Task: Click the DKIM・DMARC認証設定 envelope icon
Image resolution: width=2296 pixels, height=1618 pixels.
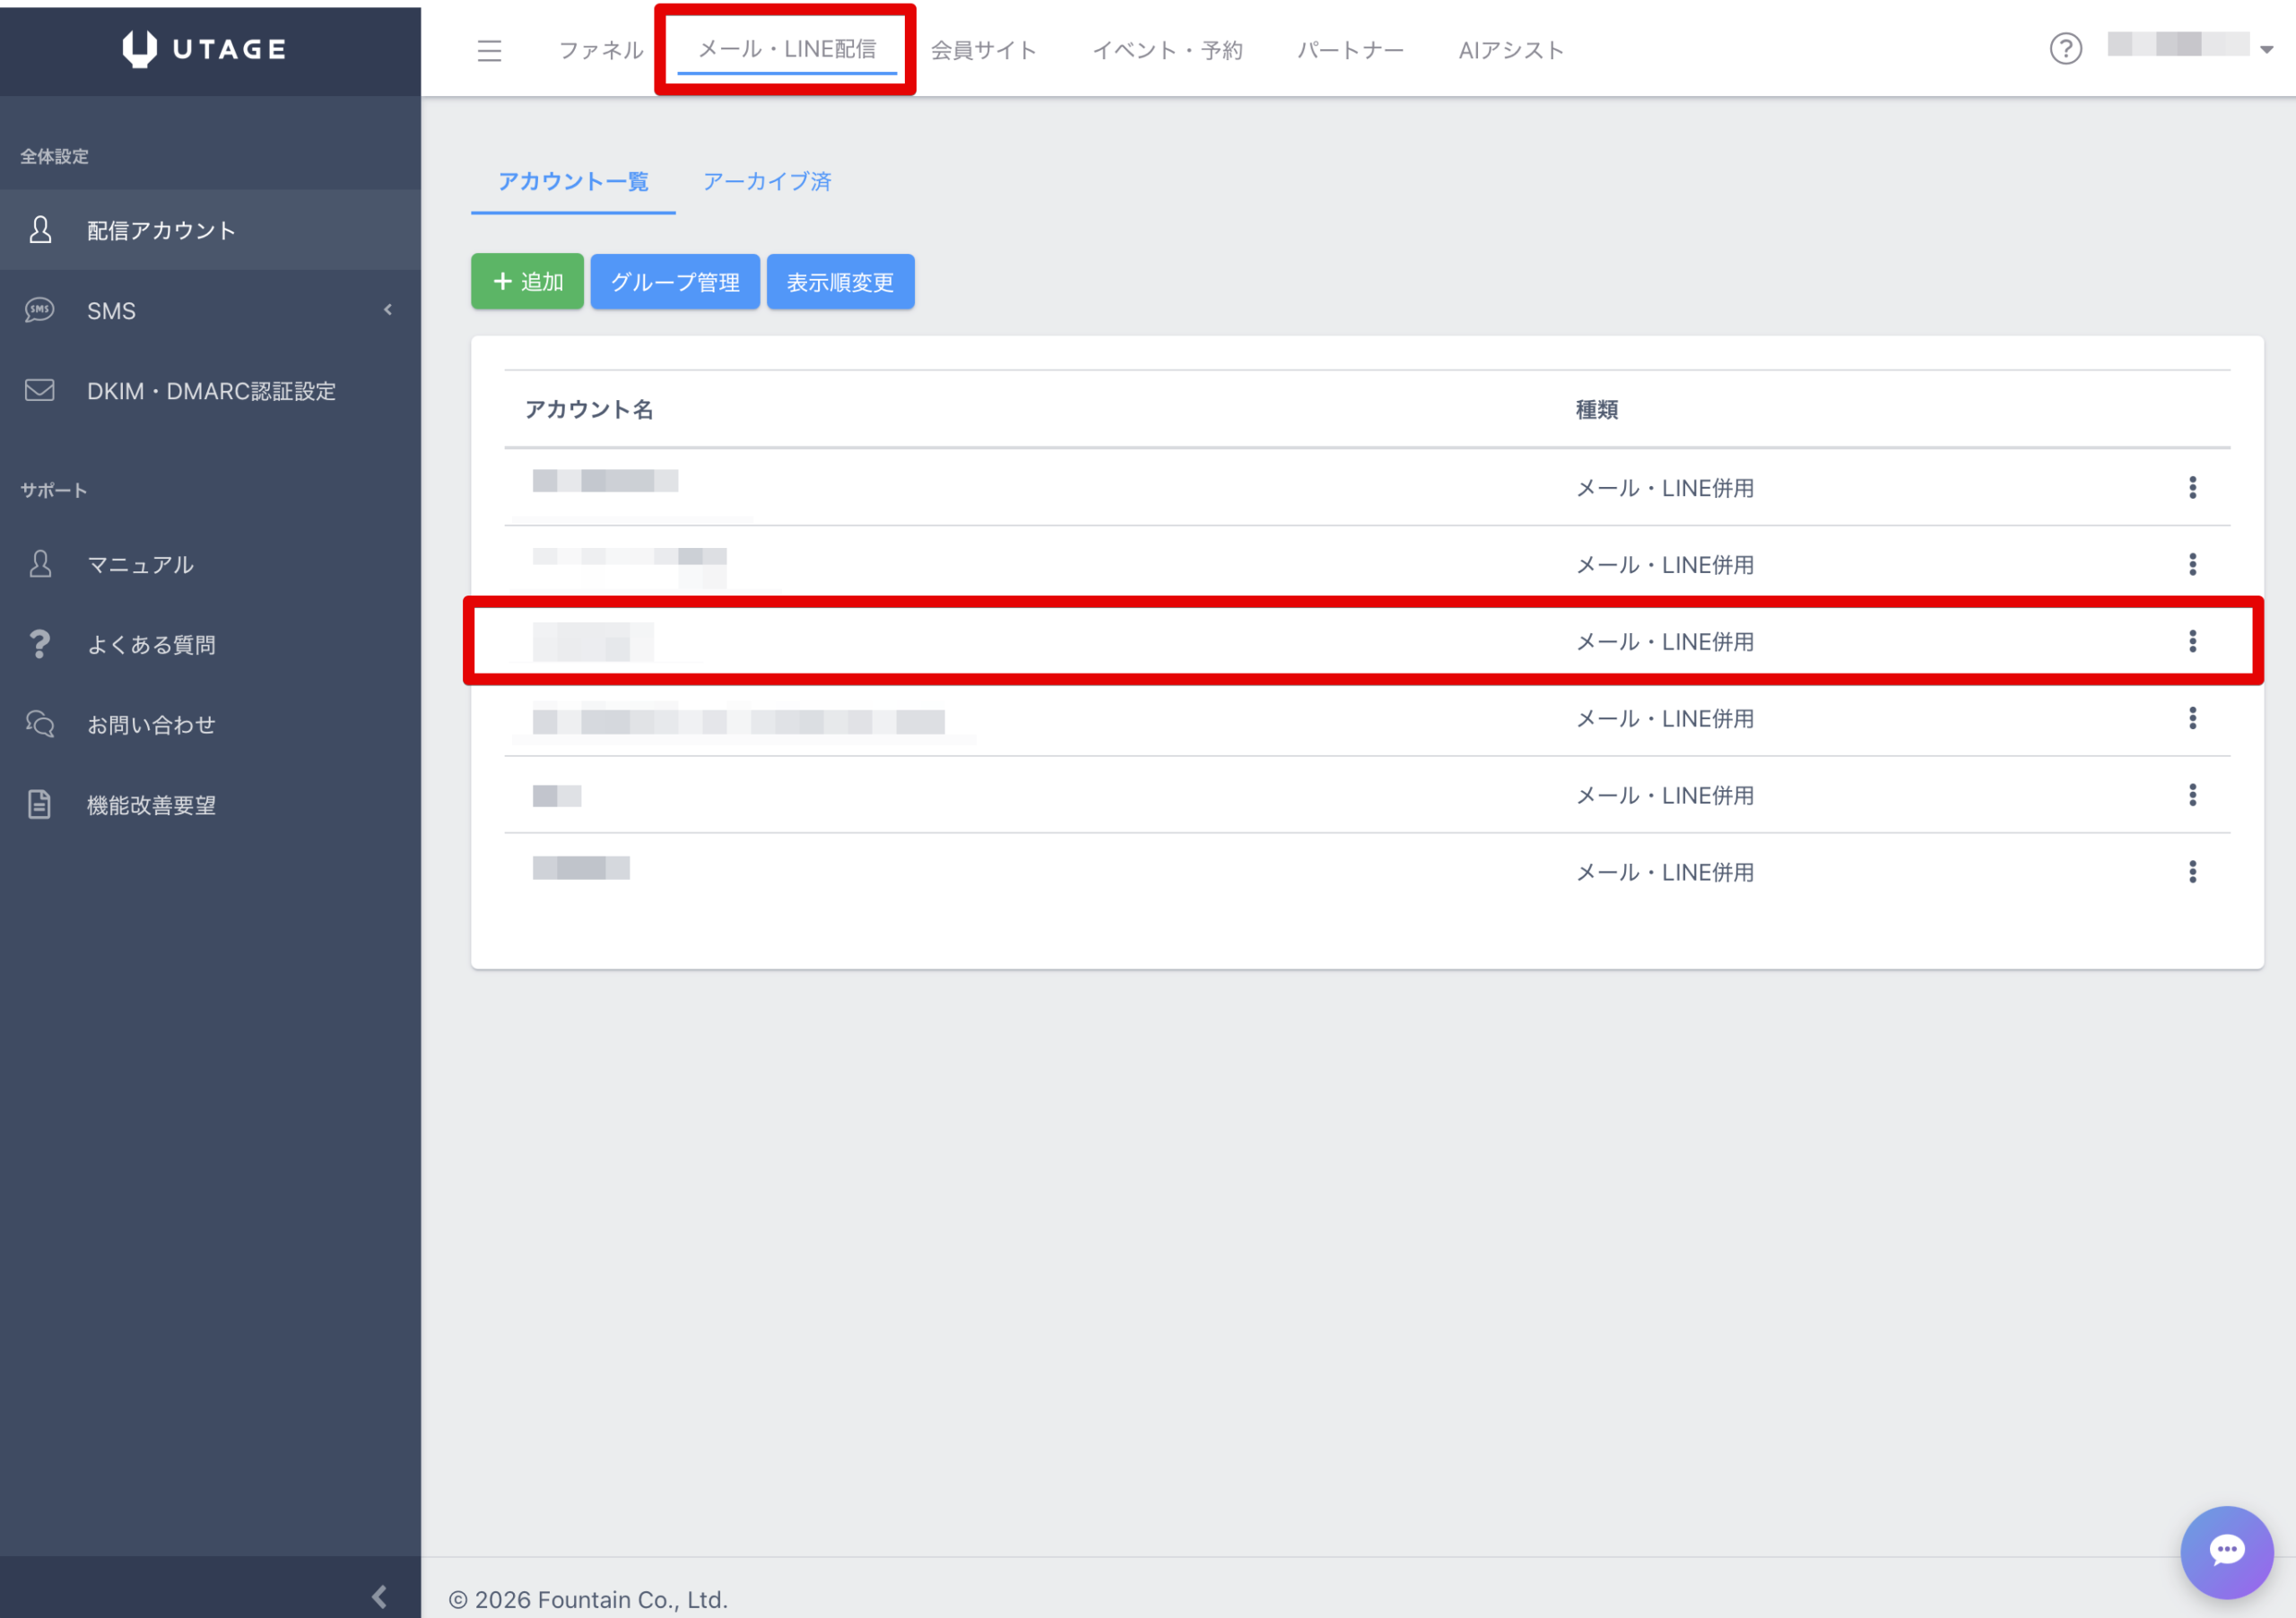Action: (40, 391)
